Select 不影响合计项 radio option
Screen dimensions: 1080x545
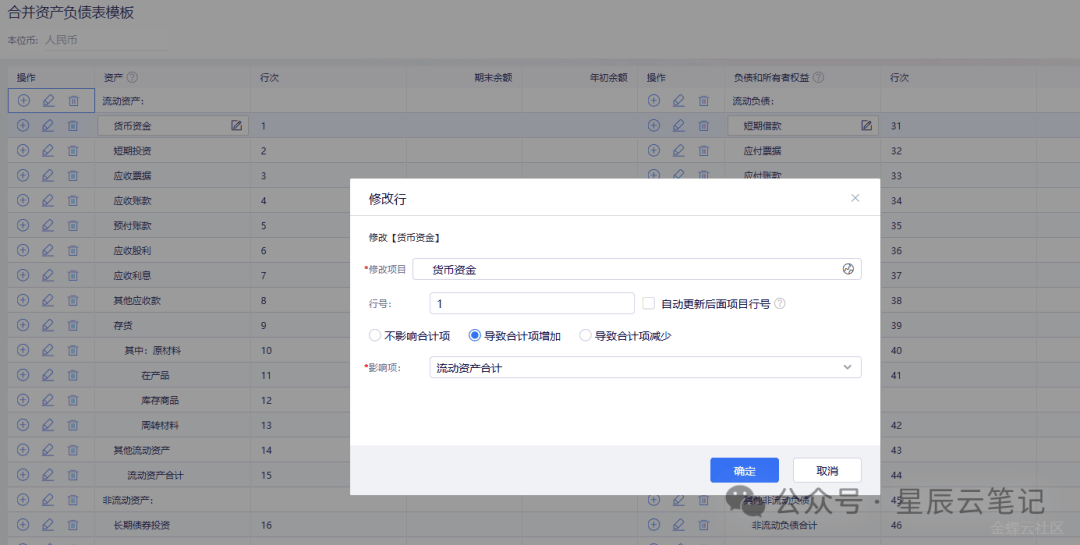pyautogui.click(x=375, y=336)
